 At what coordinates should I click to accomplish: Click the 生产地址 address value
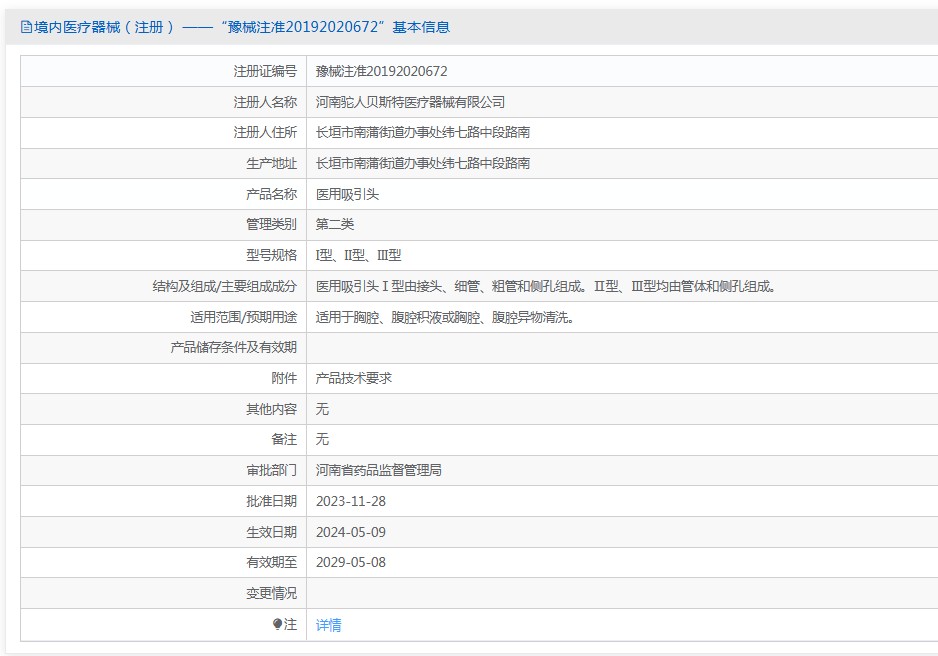pyautogui.click(x=422, y=163)
